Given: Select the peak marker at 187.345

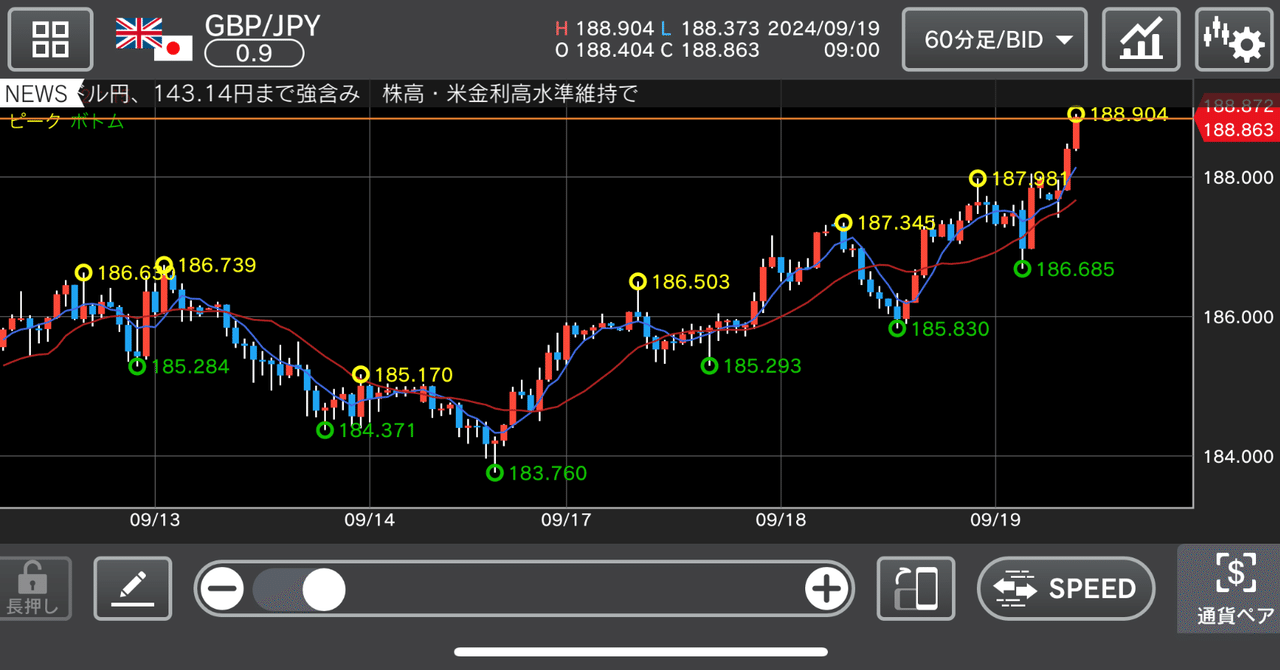Looking at the screenshot, I should (x=843, y=223).
